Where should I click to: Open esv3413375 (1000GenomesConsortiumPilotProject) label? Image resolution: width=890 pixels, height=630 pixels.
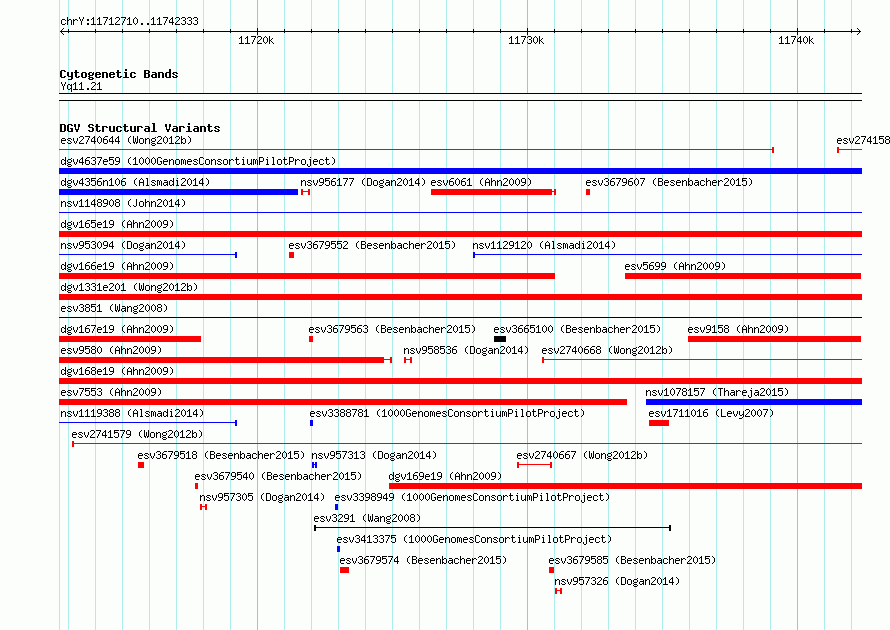474,539
